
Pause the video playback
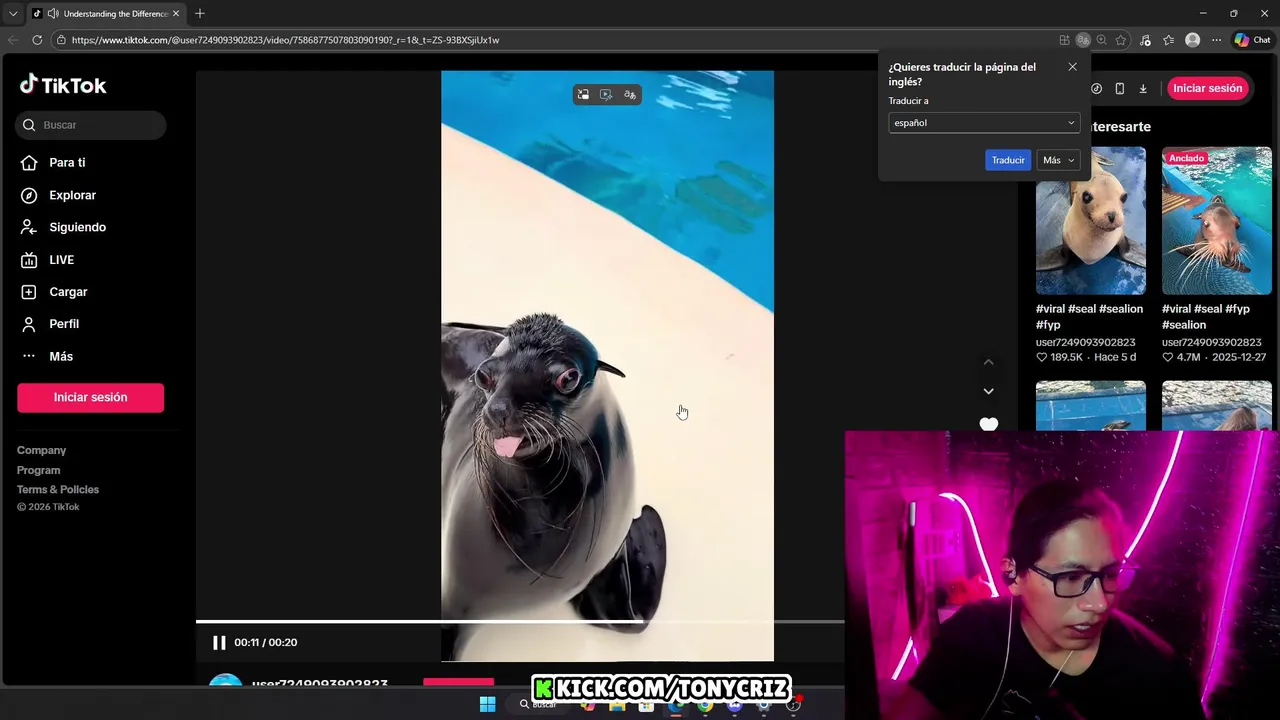(219, 642)
